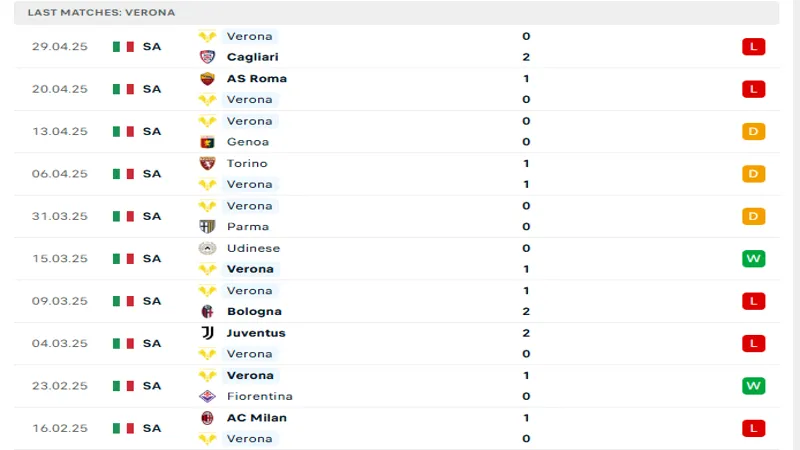
Task: Click the green W badge for Udinese match
Action: pyautogui.click(x=753, y=259)
